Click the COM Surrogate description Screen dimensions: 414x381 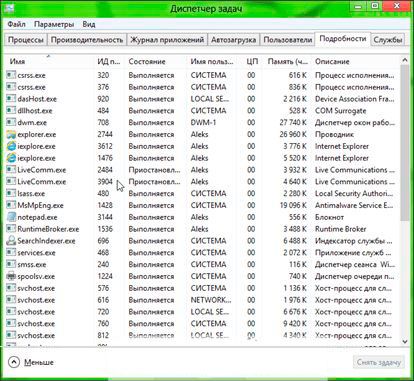point(340,111)
